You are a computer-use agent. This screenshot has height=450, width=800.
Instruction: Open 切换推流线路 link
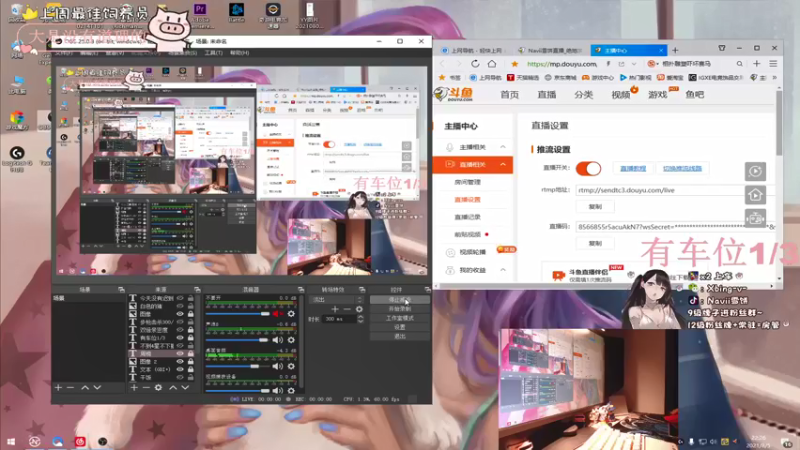[x=682, y=168]
